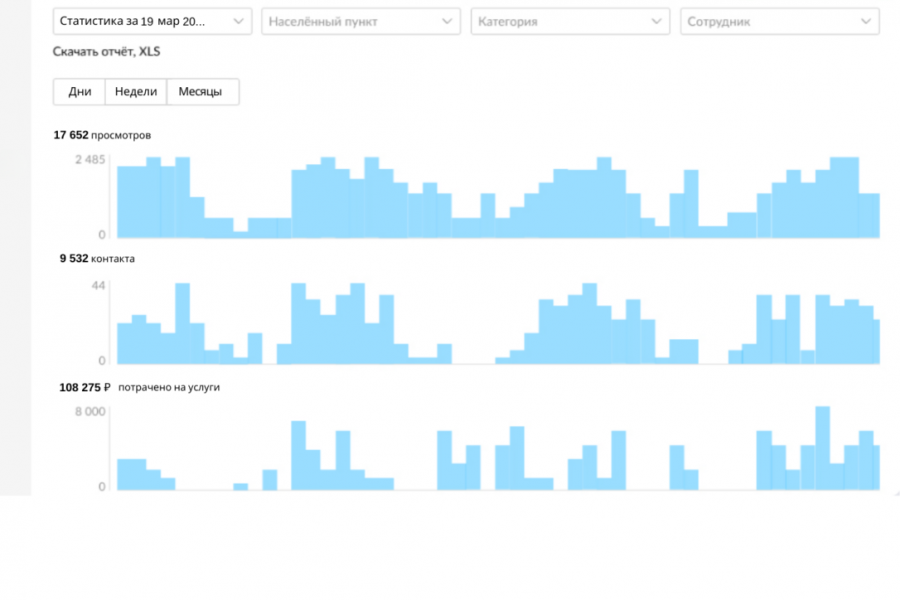Screen dimensions: 900x600
Task: Open the Статистика за 19 мар date selector
Action: tap(140, 21)
